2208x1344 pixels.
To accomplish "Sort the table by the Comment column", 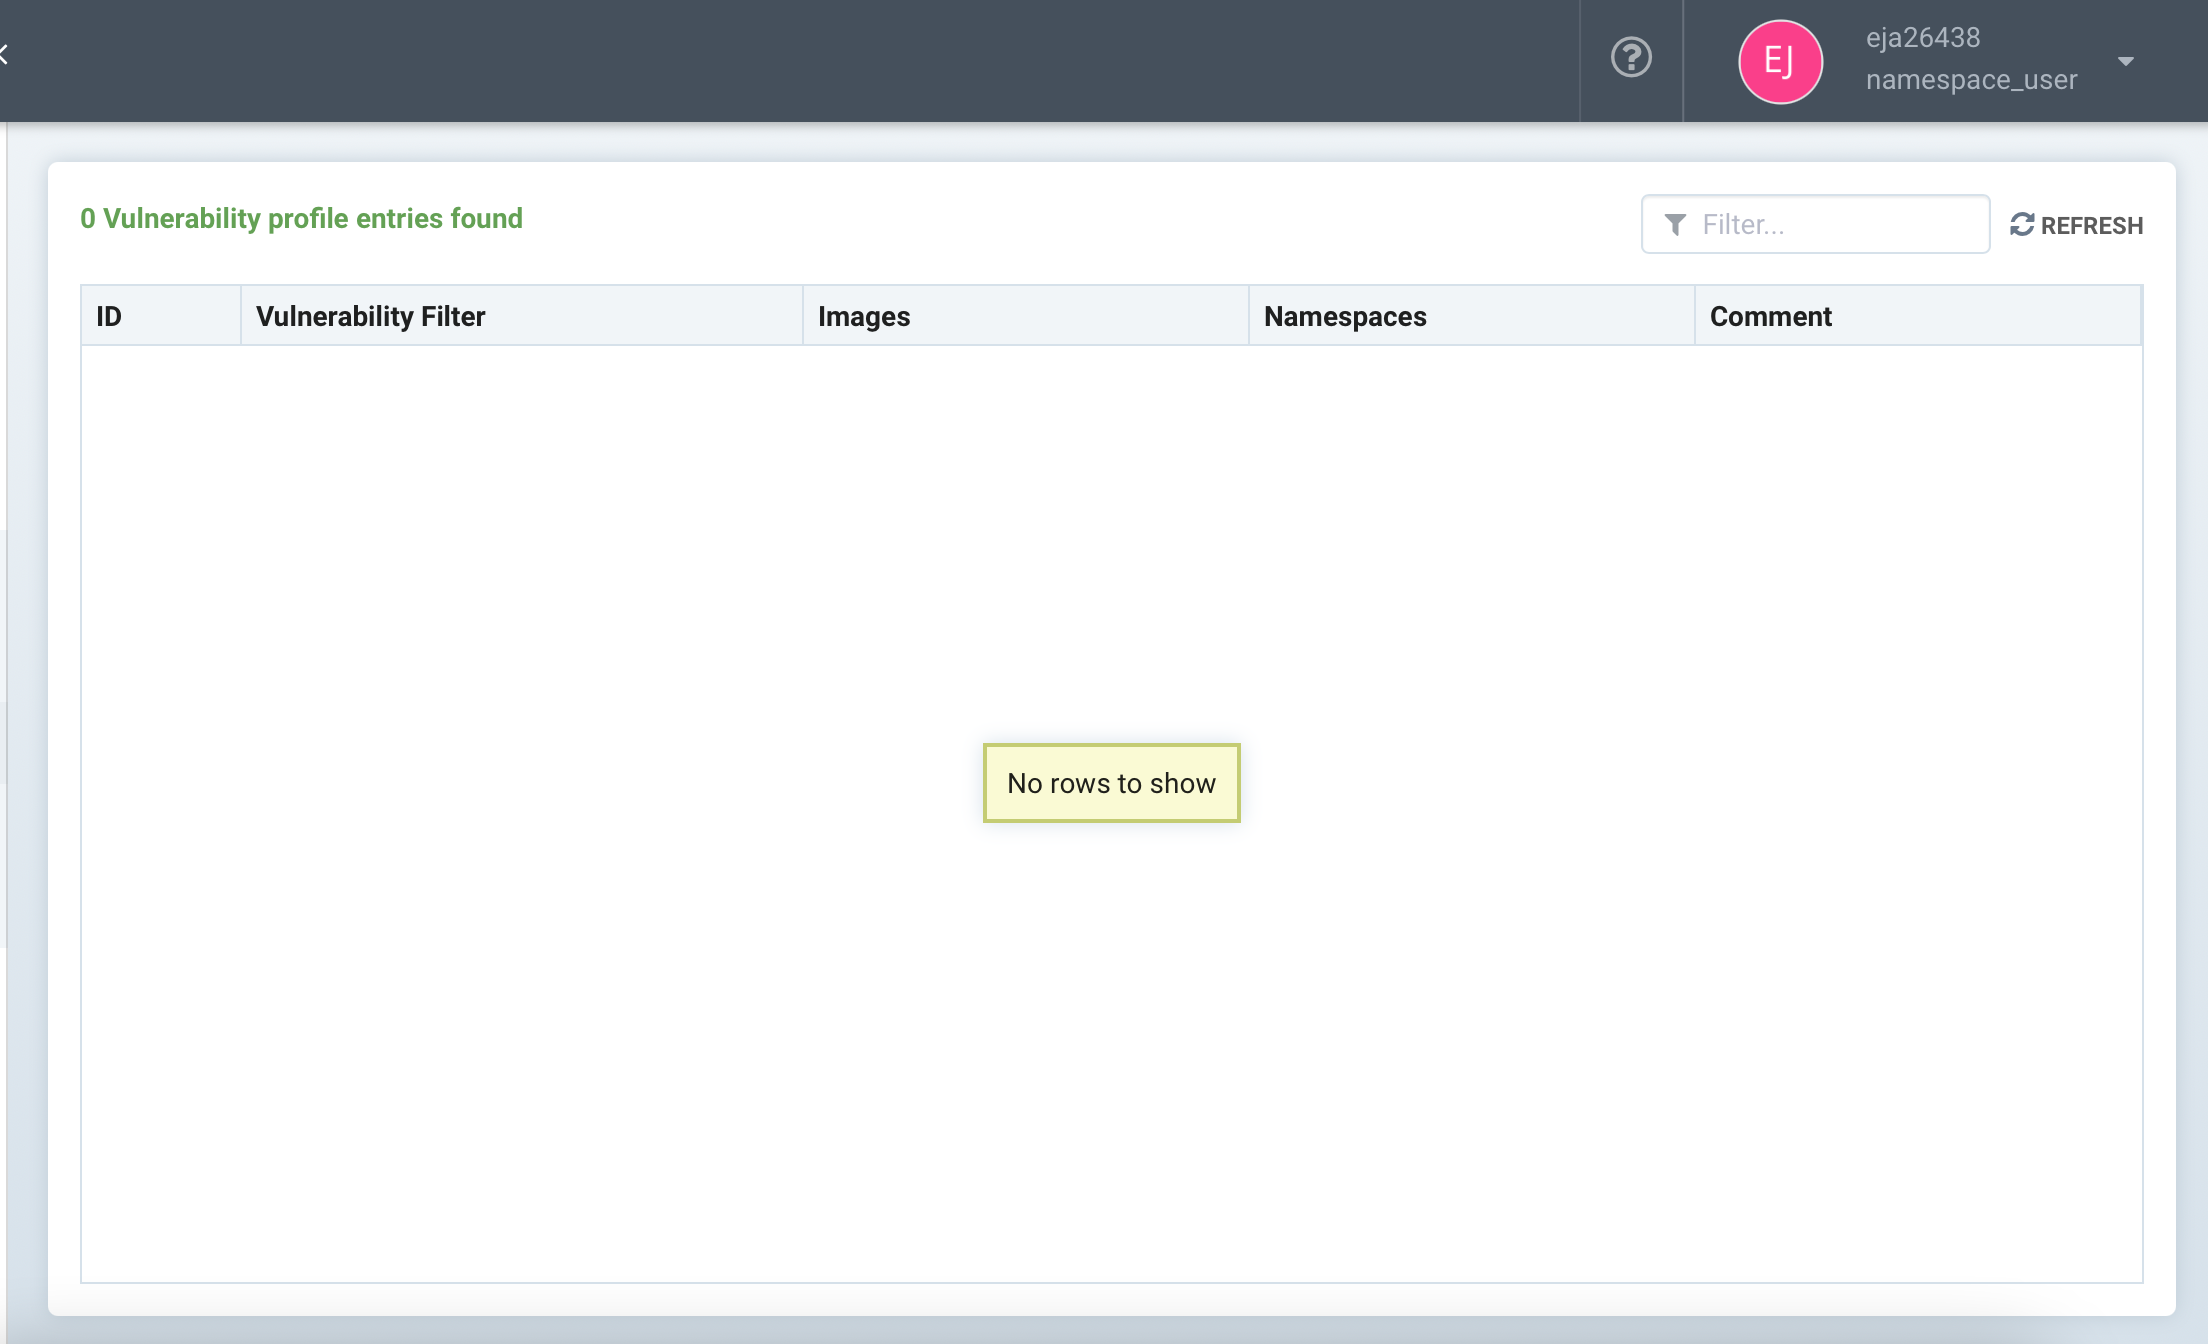I will click(1771, 315).
